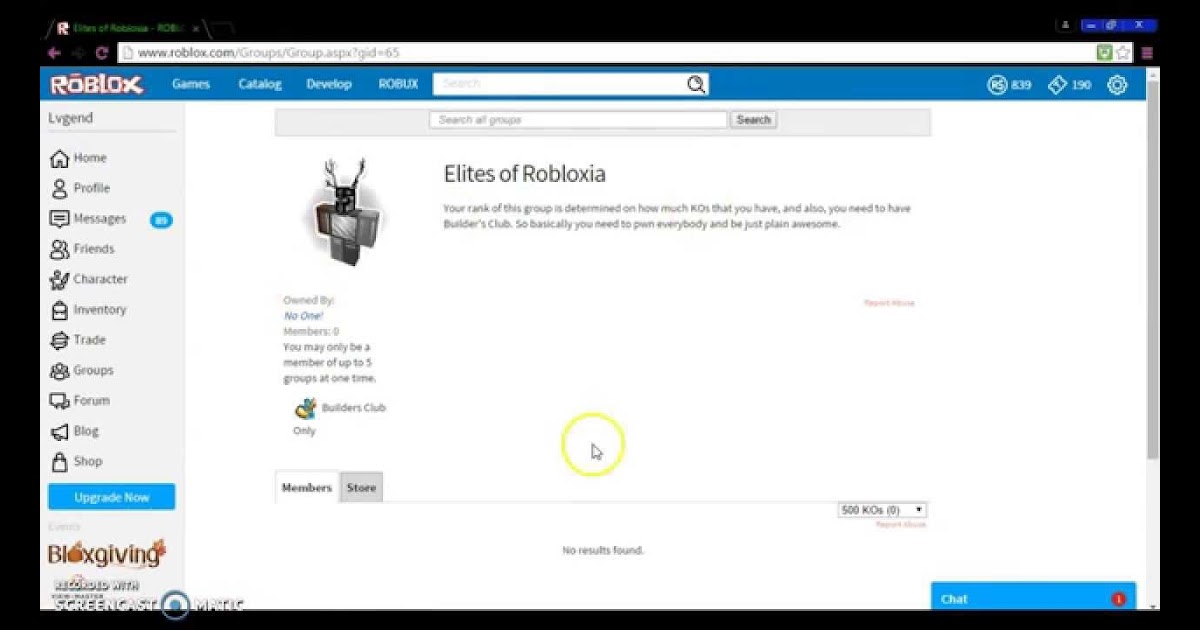Bookmark this page with the star
Viewport: 1200px width, 630px height.
pos(1123,53)
